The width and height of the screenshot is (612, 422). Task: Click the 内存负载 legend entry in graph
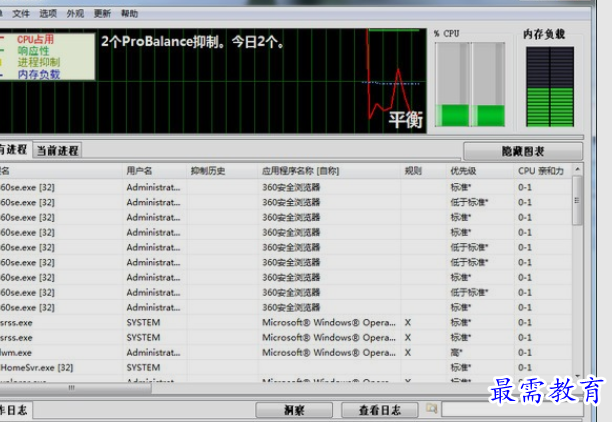[39, 74]
